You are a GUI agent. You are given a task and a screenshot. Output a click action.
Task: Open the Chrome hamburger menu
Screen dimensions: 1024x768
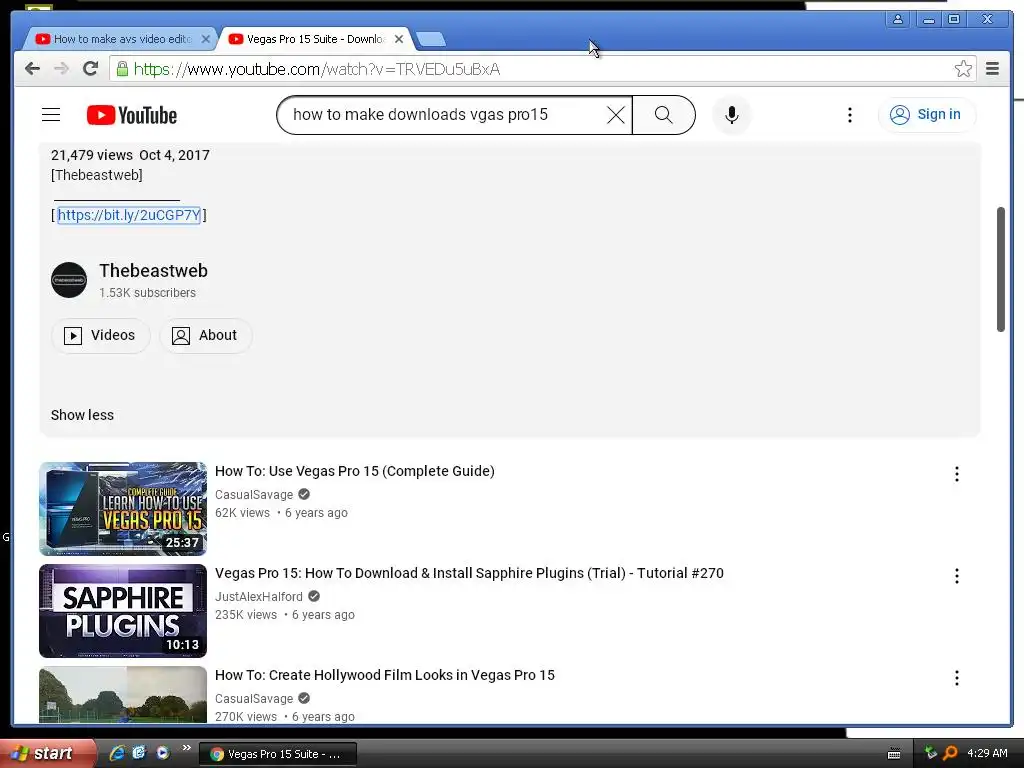992,69
